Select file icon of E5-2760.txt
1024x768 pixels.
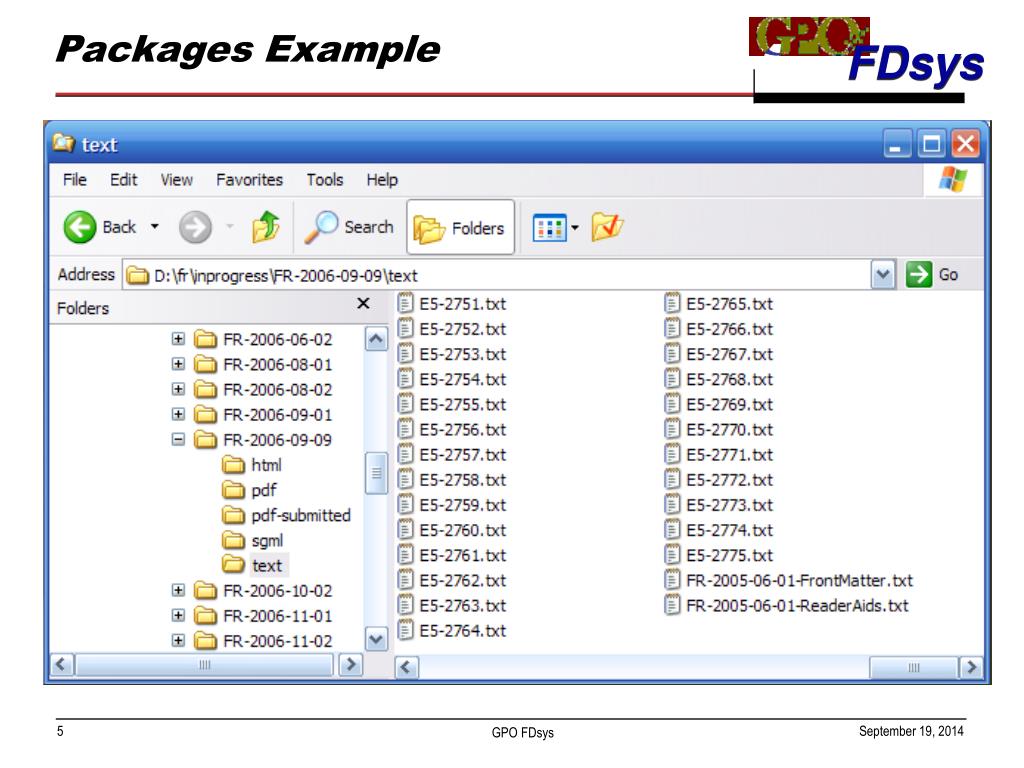[x=406, y=530]
